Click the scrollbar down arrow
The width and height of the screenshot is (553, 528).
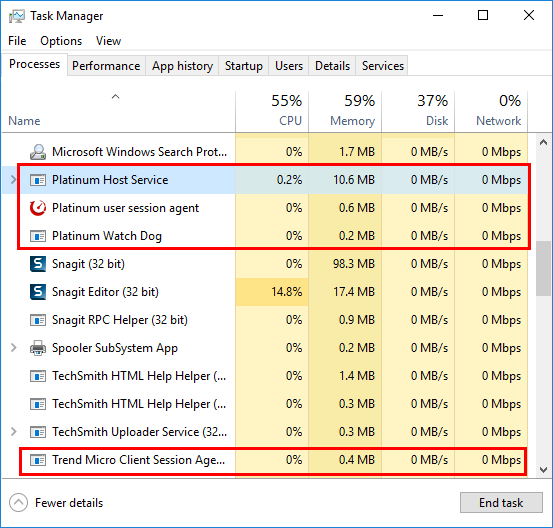pos(543,469)
